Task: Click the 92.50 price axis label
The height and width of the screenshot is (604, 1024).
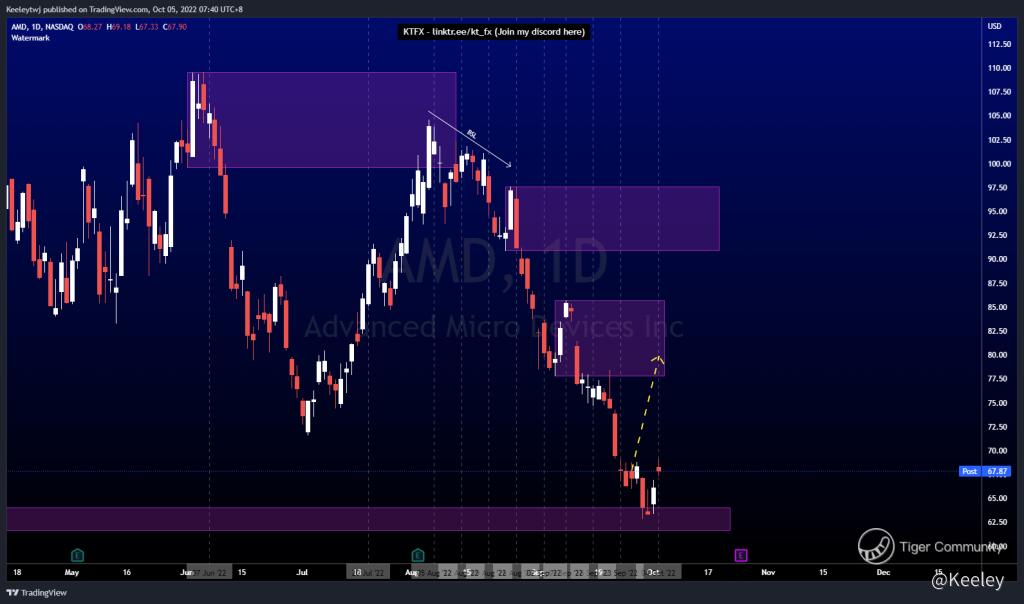Action: (997, 235)
